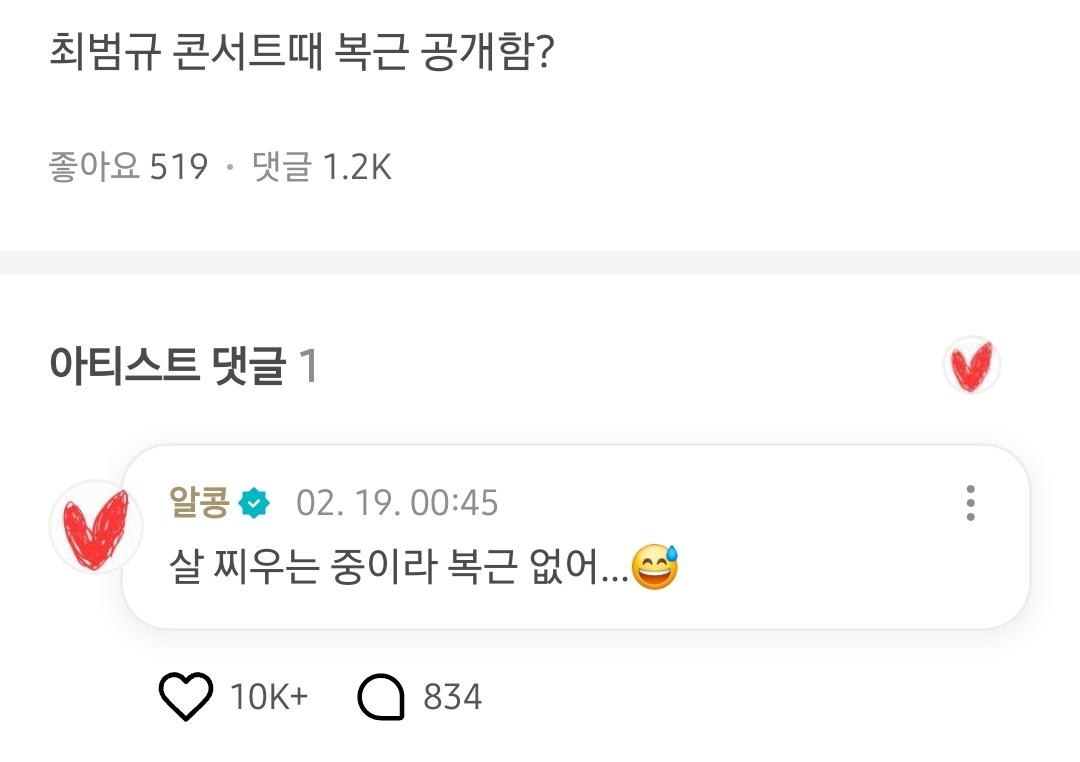The image size is (1080, 762).
Task: Tap the verified badge next to 알콩
Action: (x=255, y=503)
